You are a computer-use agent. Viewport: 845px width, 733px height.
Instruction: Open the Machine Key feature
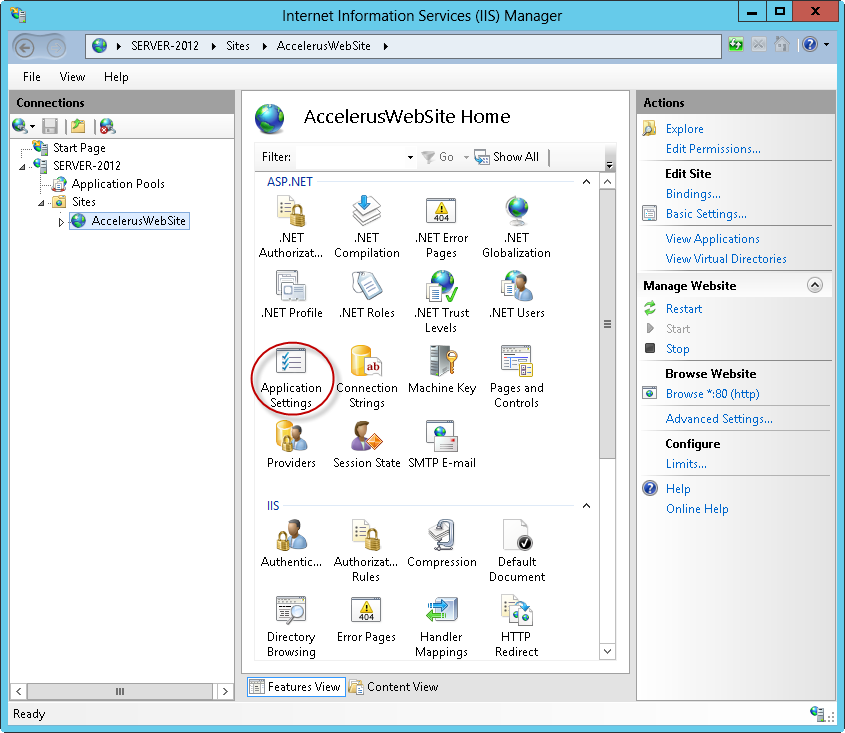pyautogui.click(x=441, y=370)
